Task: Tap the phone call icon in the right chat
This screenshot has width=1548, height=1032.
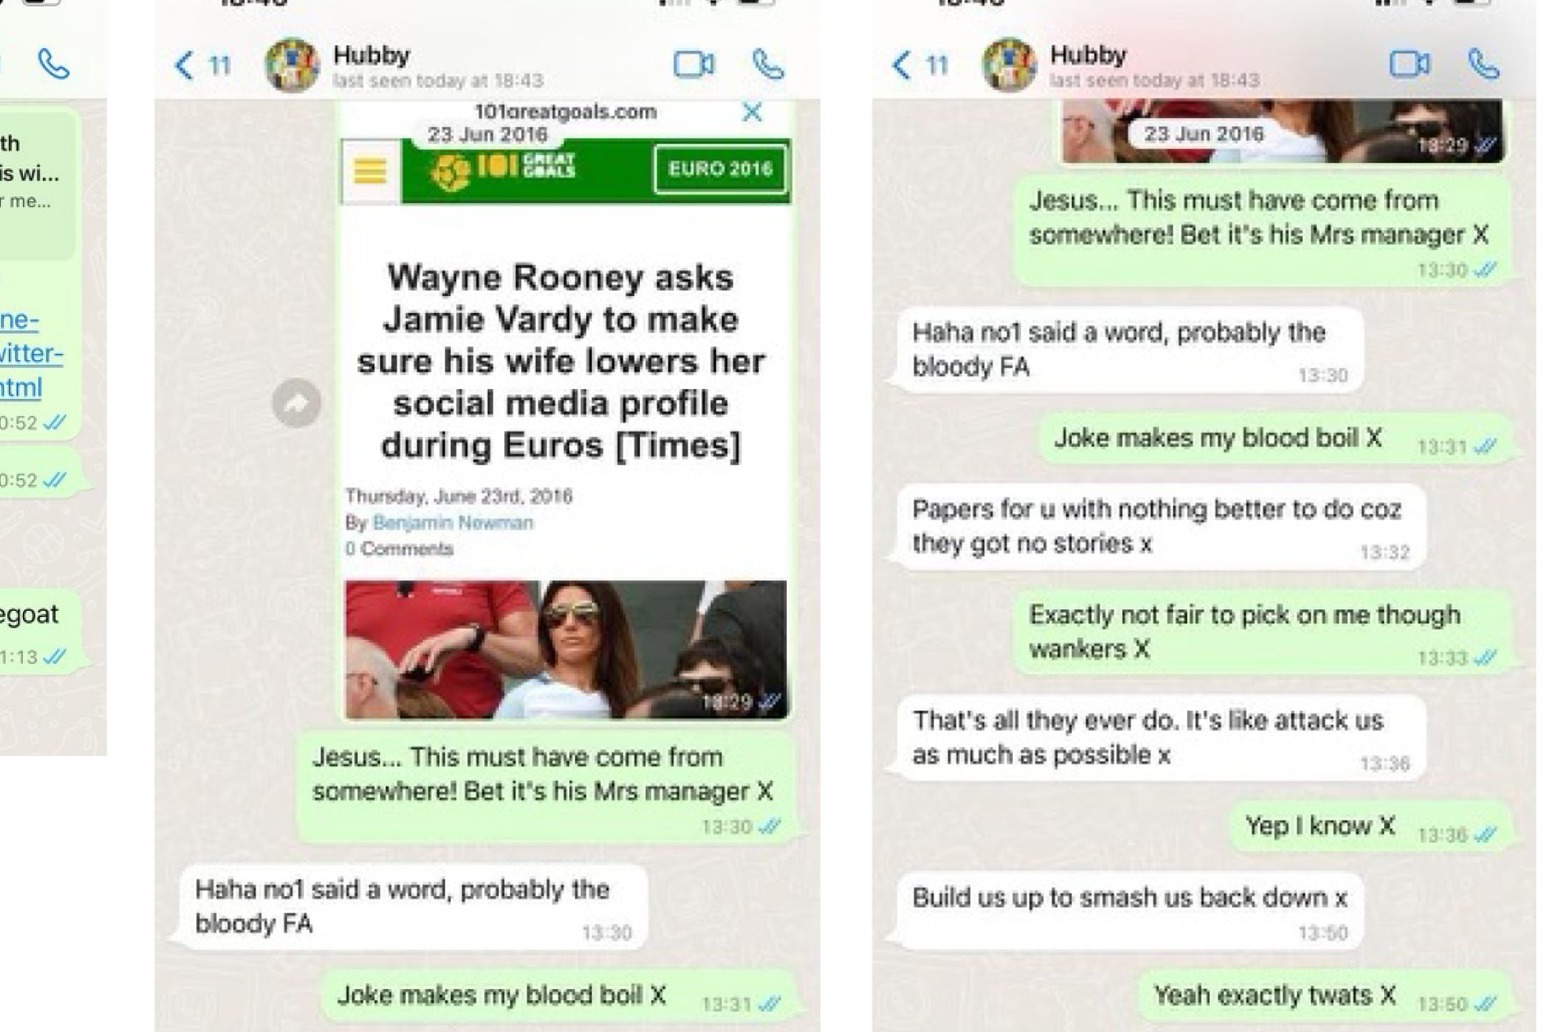Action: (1484, 64)
